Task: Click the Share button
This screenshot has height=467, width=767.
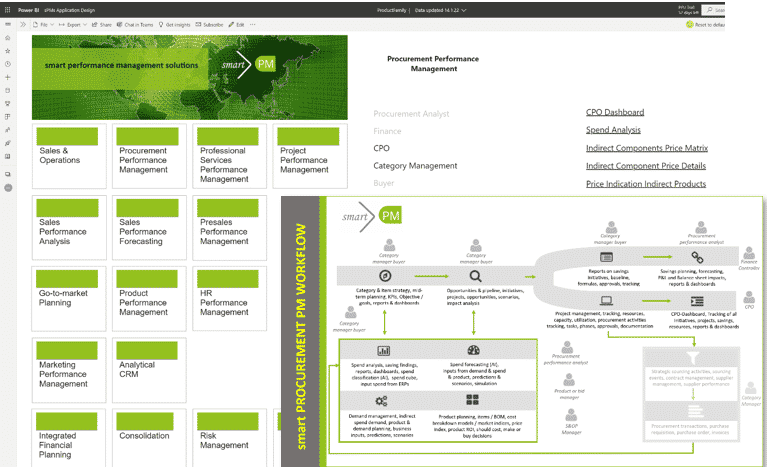Action: (102, 24)
